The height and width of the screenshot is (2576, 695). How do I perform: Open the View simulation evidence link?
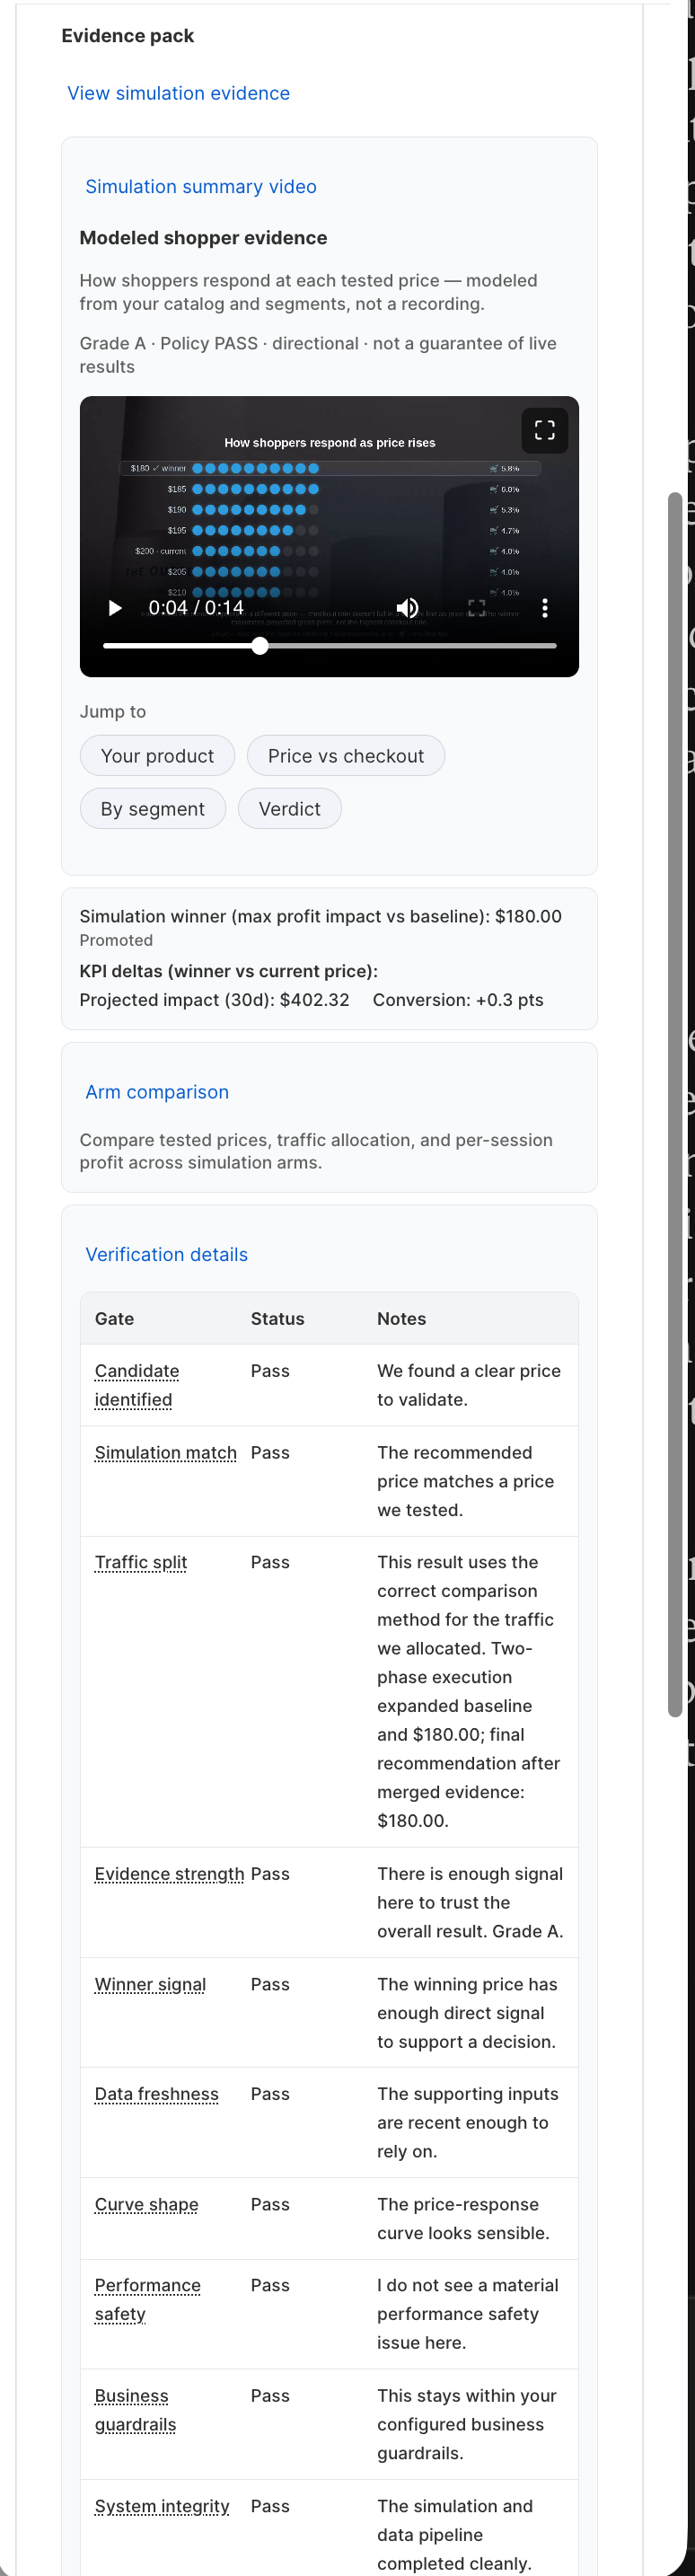(x=178, y=93)
